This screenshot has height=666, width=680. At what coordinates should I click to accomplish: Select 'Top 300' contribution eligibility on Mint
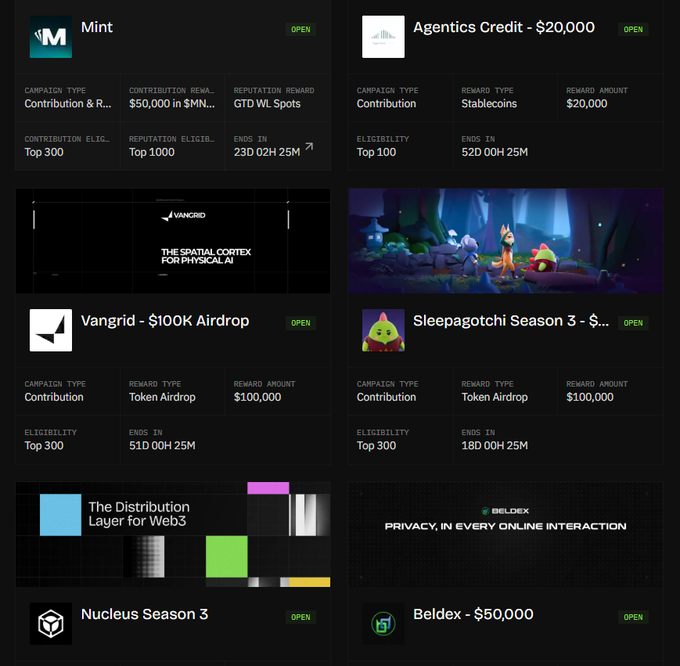pos(44,152)
